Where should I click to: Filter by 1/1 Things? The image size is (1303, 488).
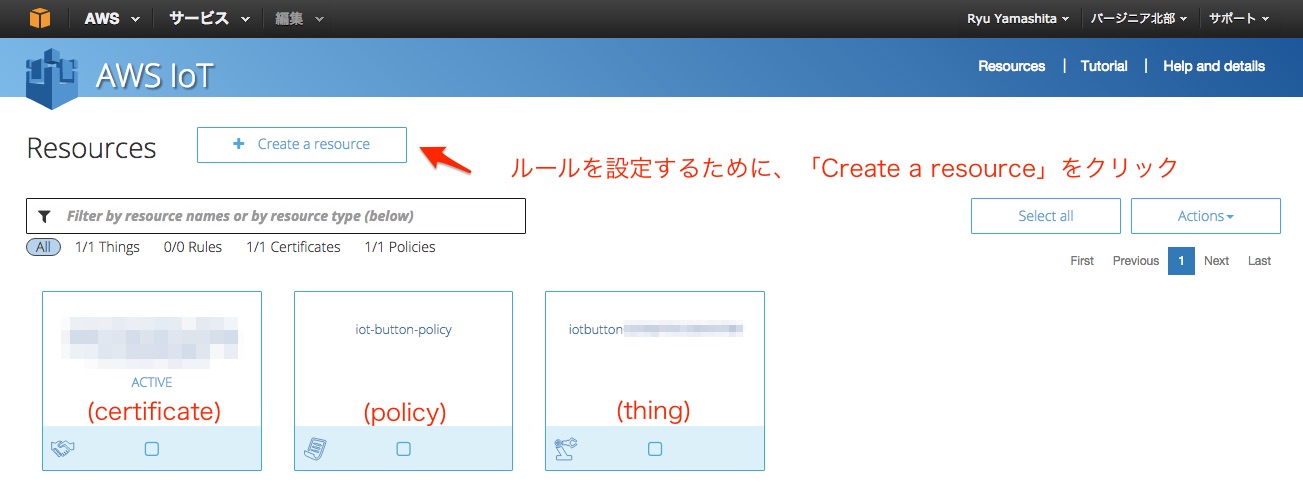click(107, 247)
